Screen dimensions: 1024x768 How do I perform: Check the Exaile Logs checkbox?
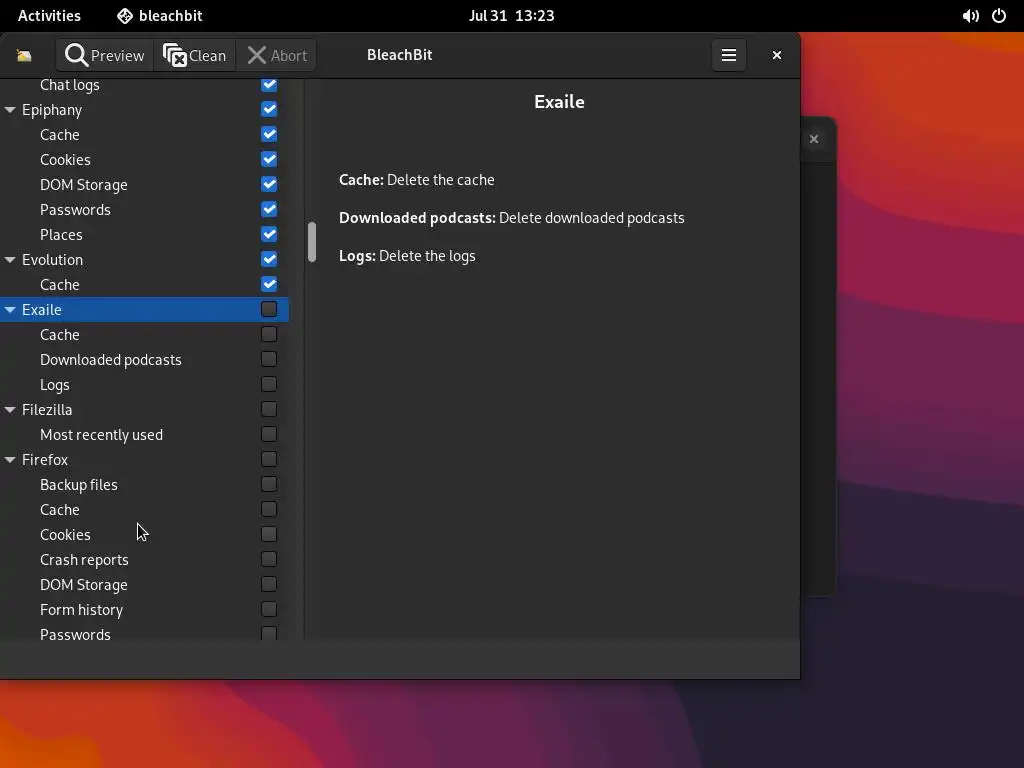click(x=269, y=384)
